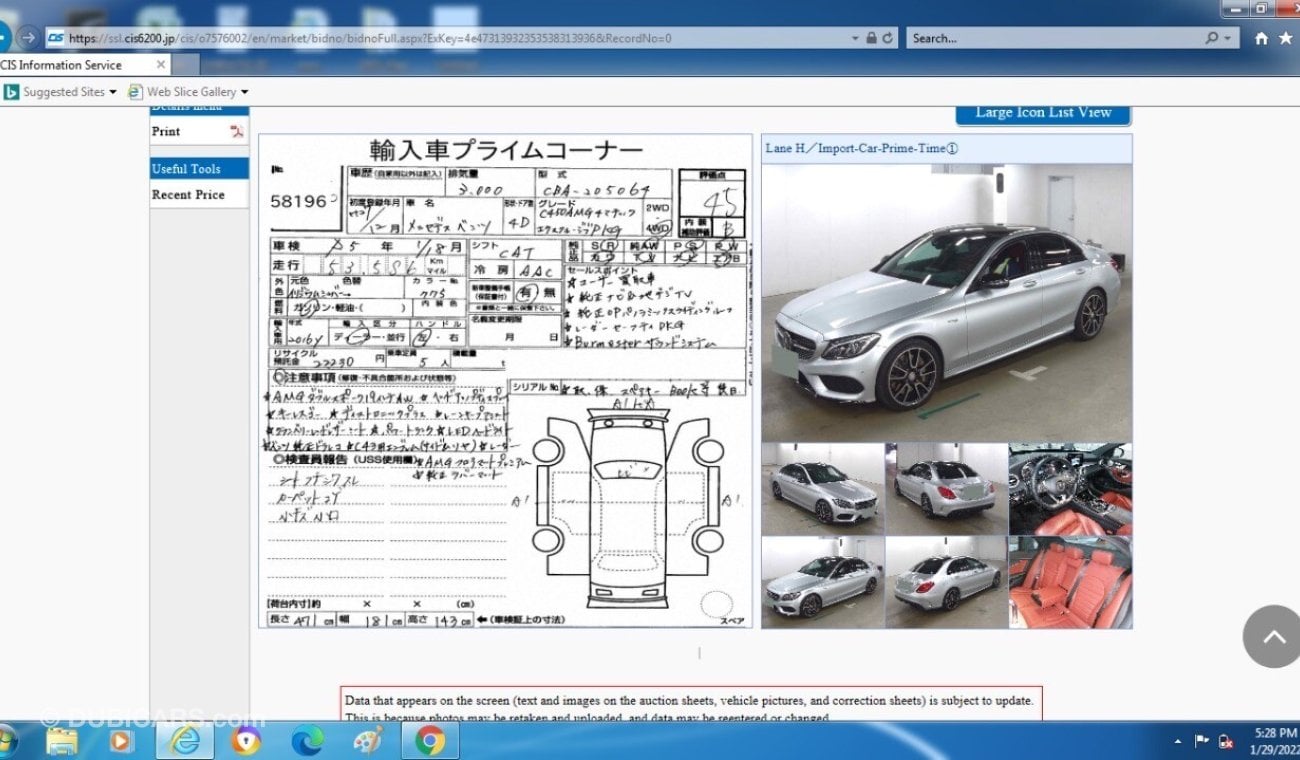Click the PDF icon beside Print
This screenshot has width=1300, height=760.
coord(237,131)
